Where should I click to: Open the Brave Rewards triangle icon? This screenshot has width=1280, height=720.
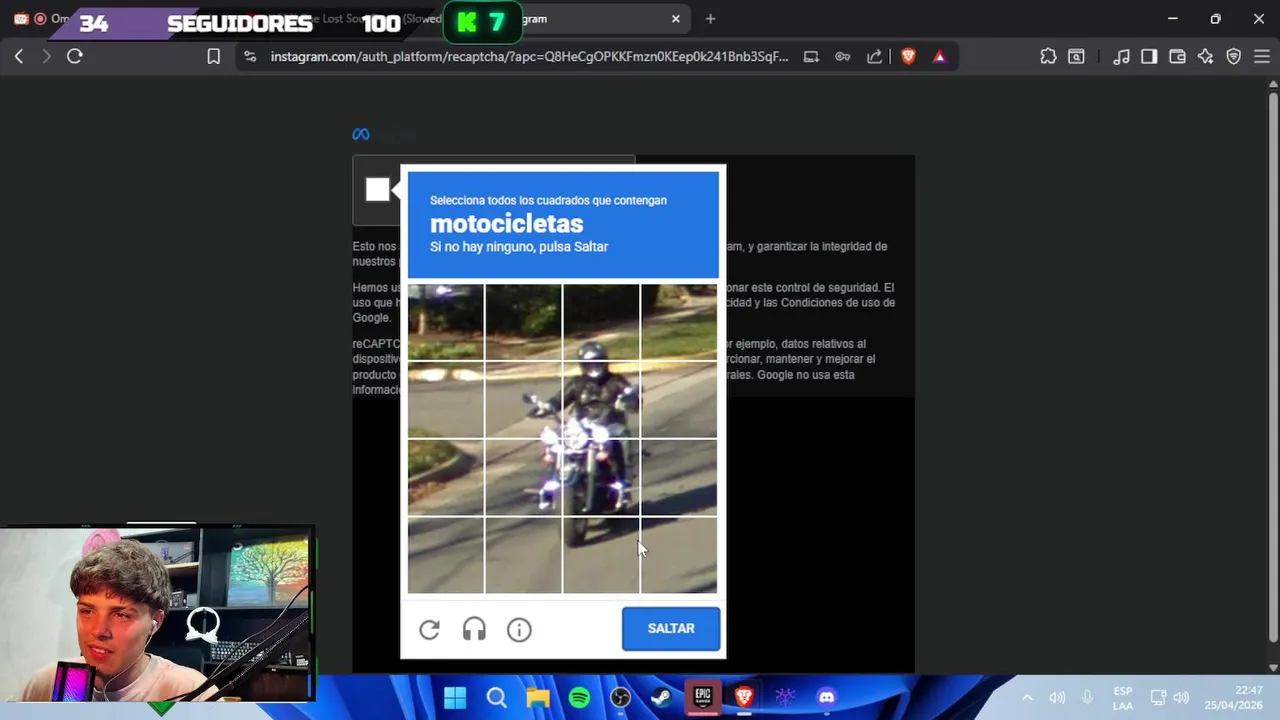click(939, 57)
